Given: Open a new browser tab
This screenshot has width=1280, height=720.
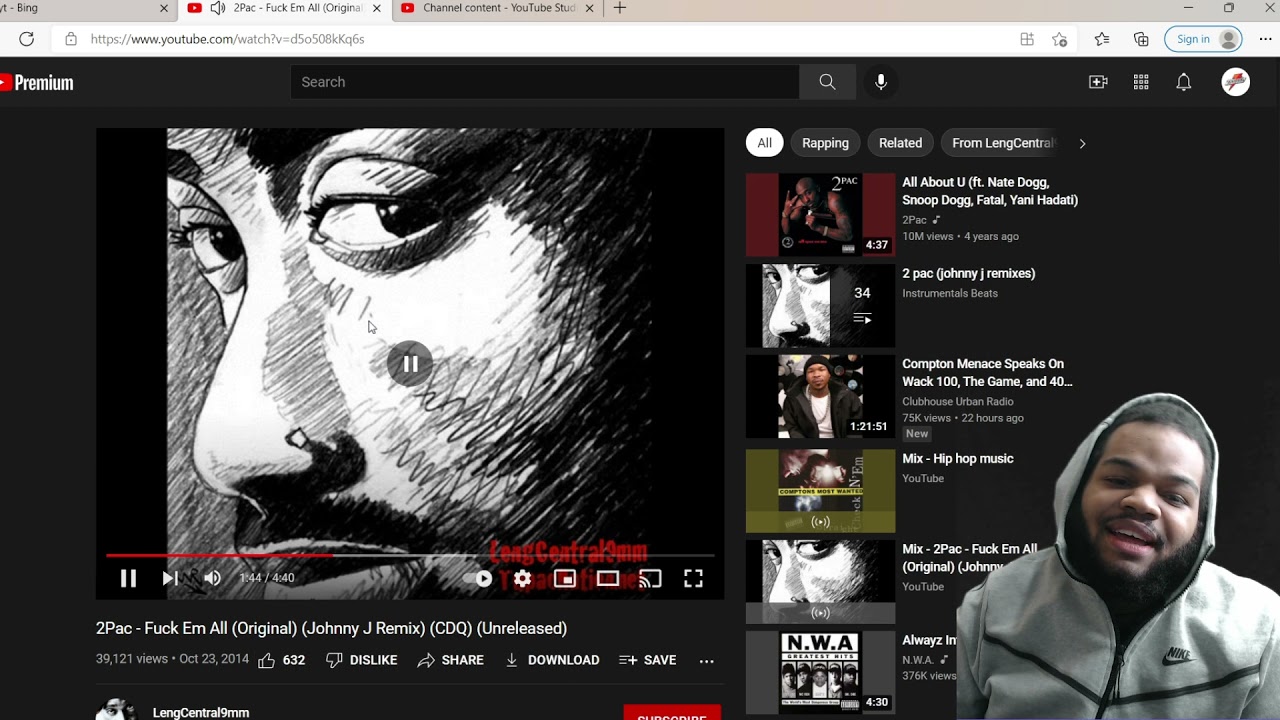Looking at the screenshot, I should 620,8.
